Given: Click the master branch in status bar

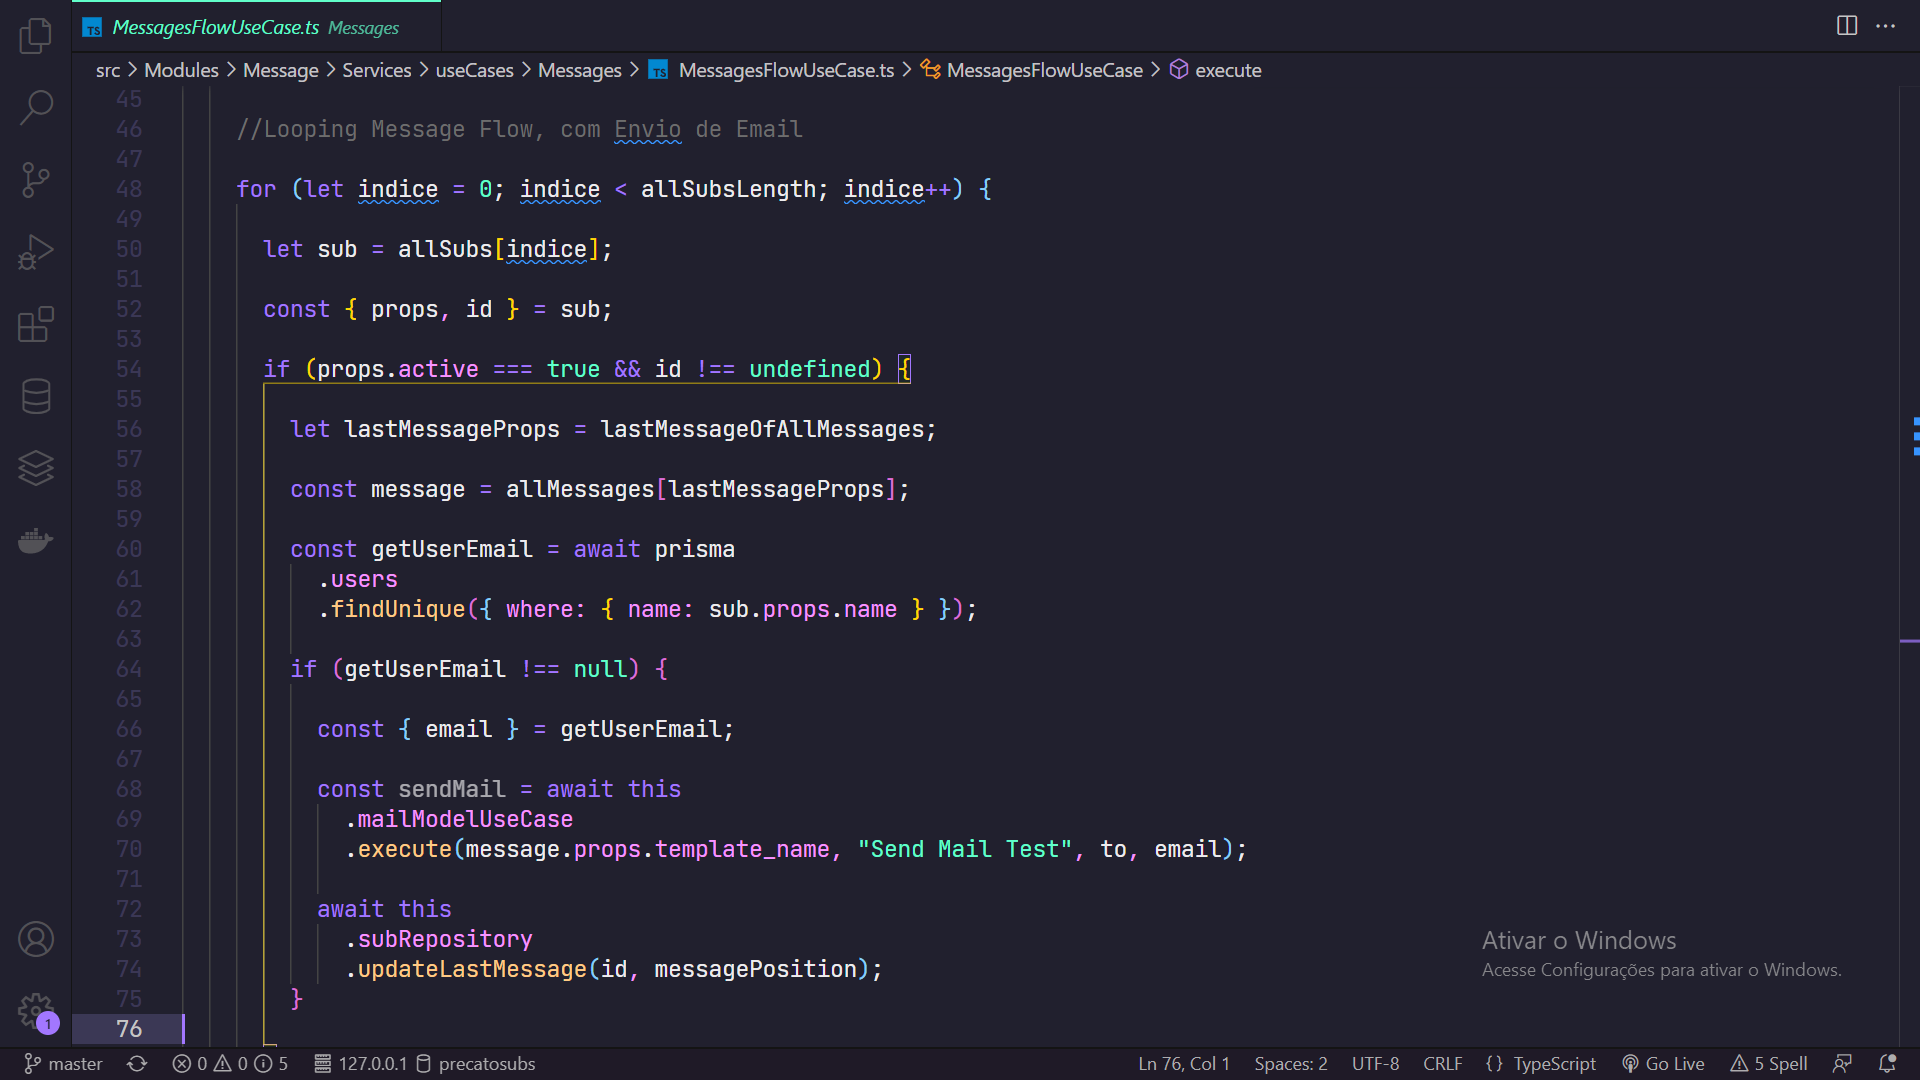Looking at the screenshot, I should pos(64,1064).
